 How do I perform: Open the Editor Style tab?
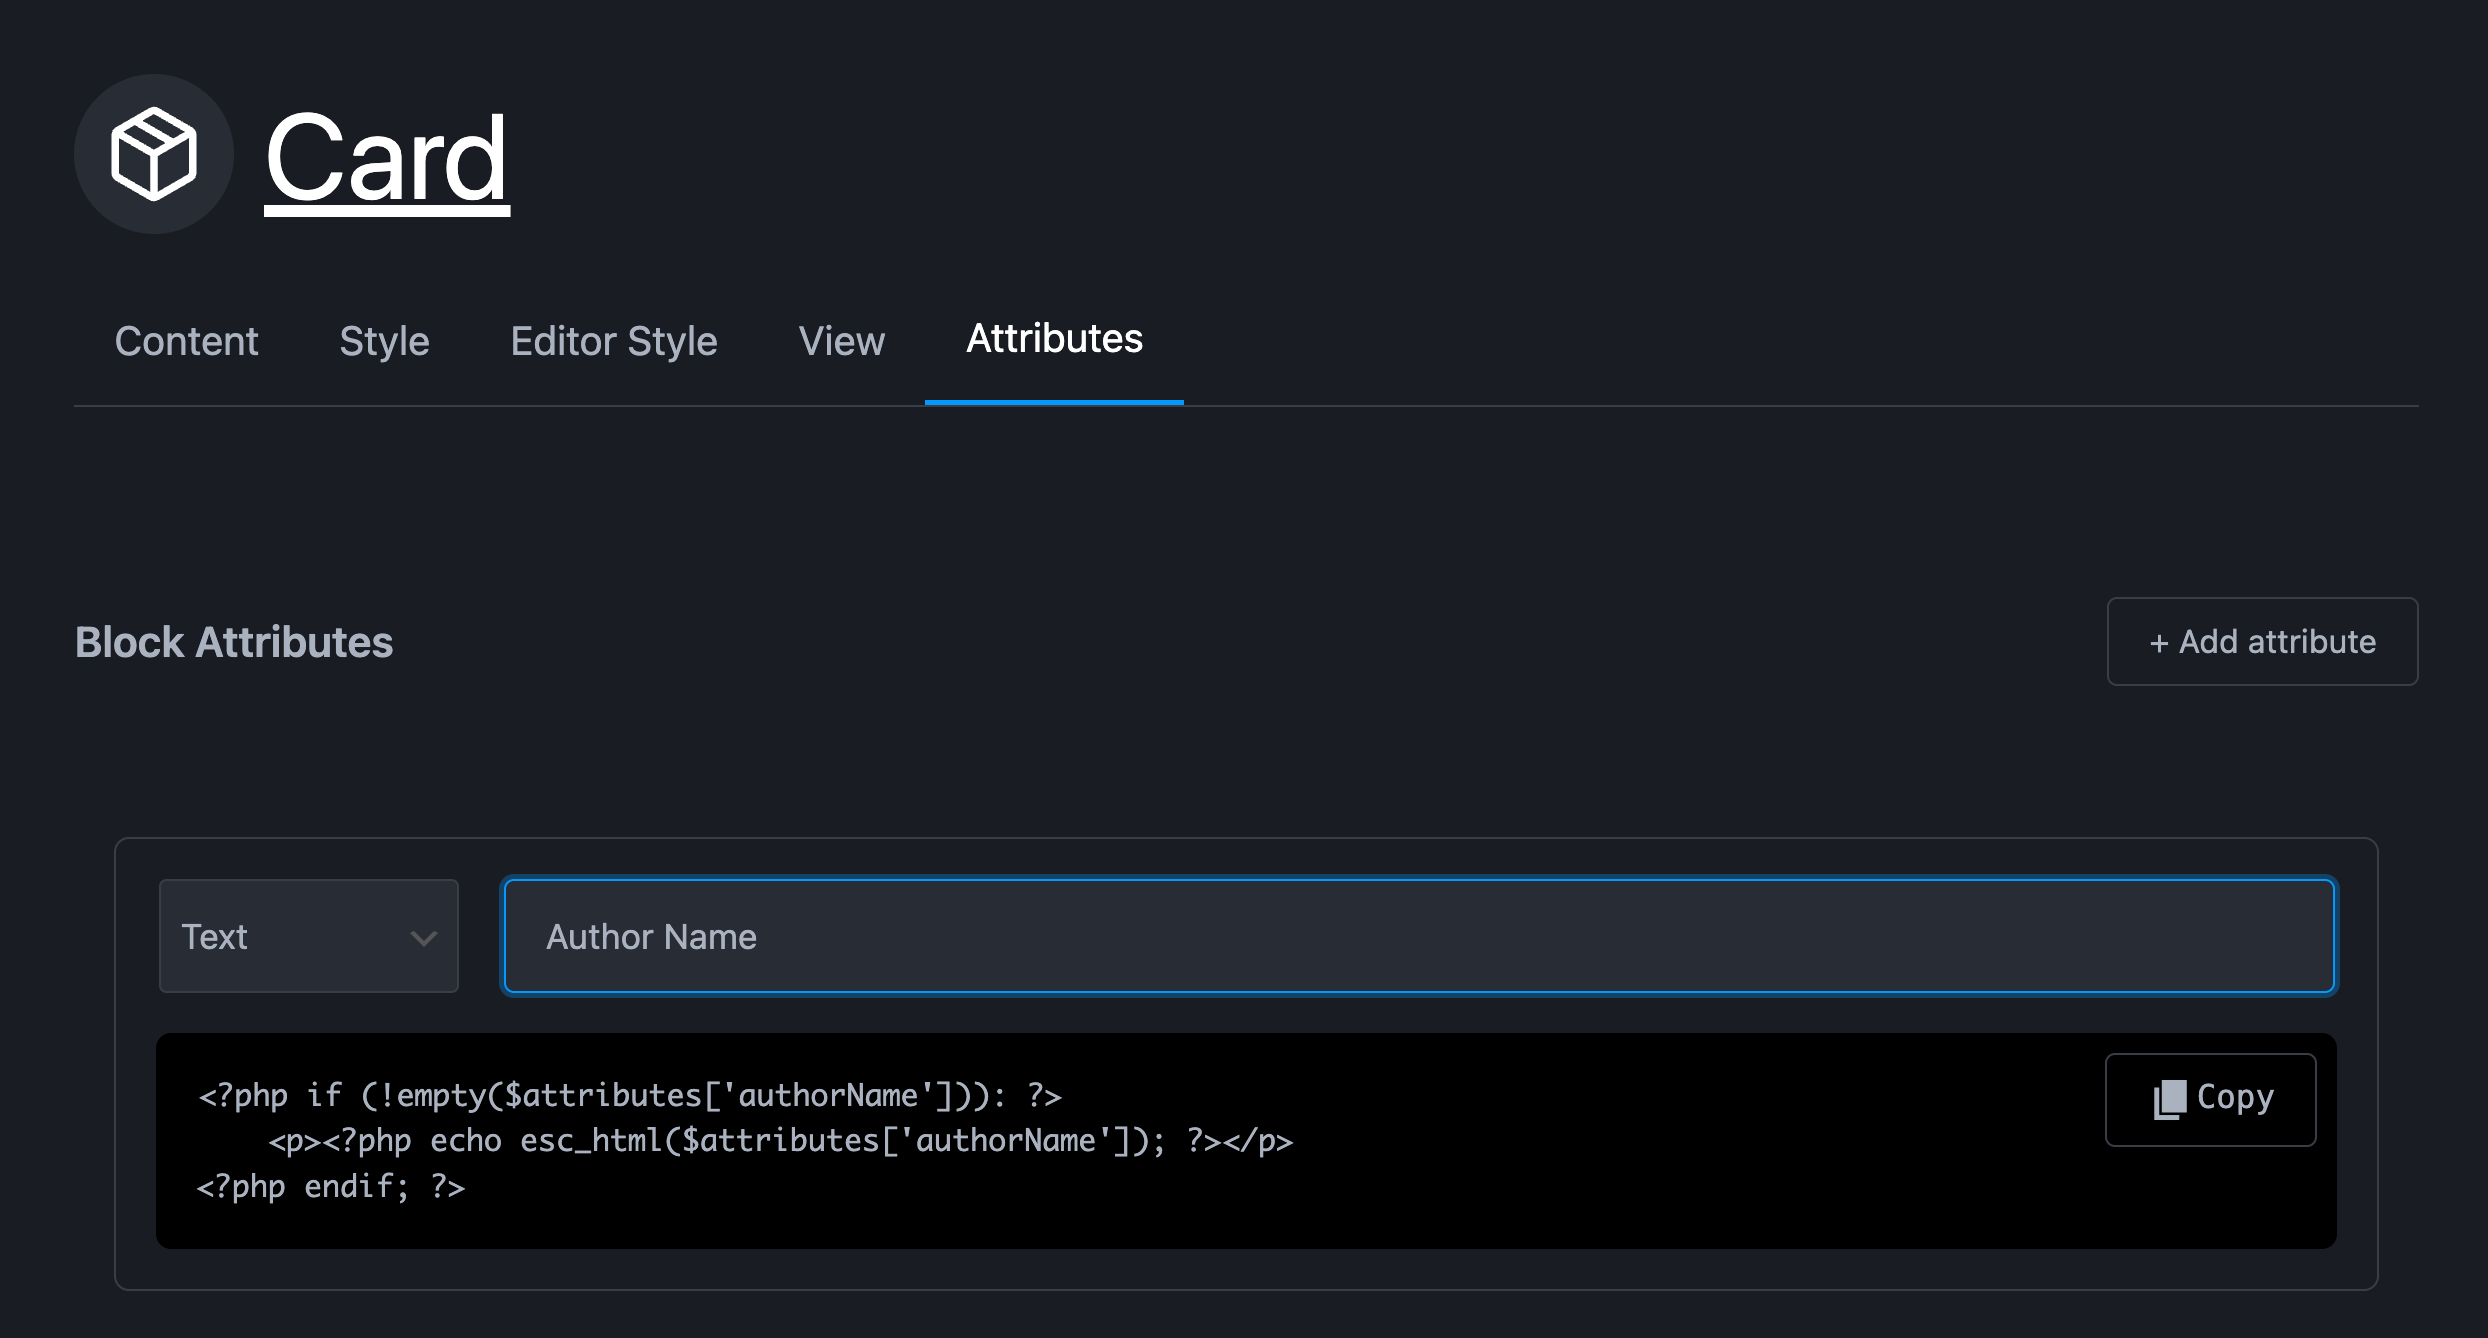click(x=613, y=342)
